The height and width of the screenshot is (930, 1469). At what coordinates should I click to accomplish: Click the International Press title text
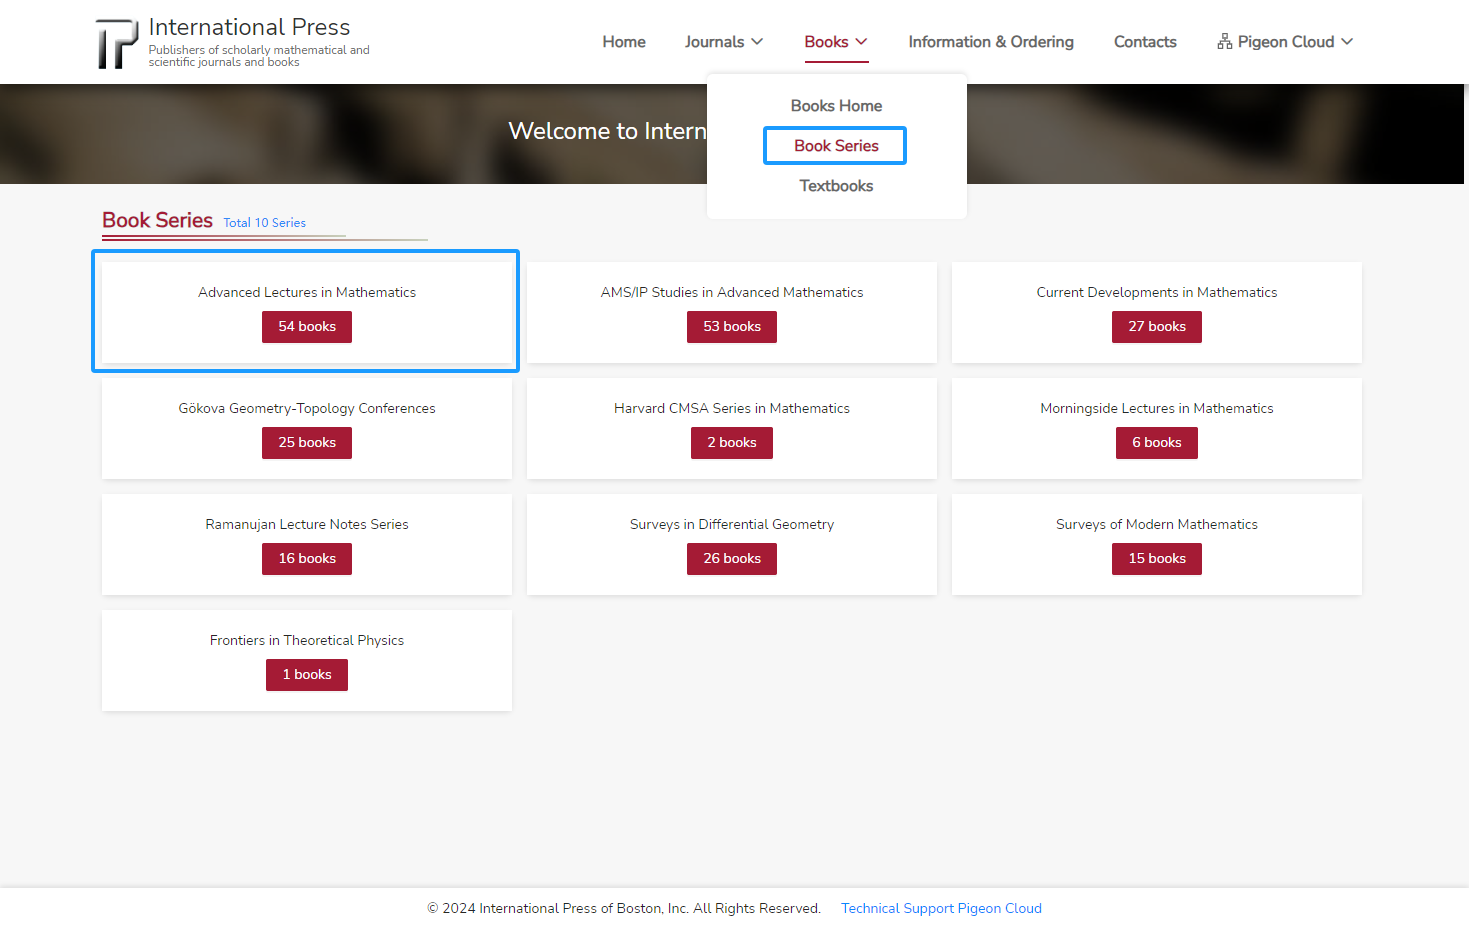tap(250, 27)
